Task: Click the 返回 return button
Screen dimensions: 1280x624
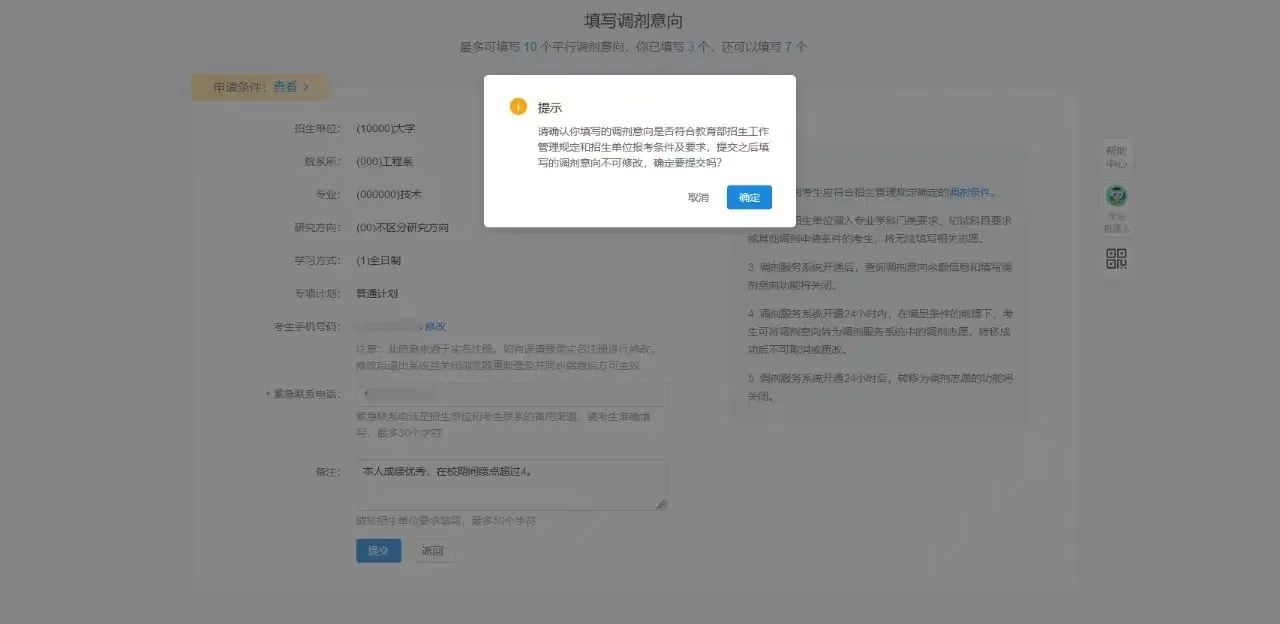Action: (434, 550)
